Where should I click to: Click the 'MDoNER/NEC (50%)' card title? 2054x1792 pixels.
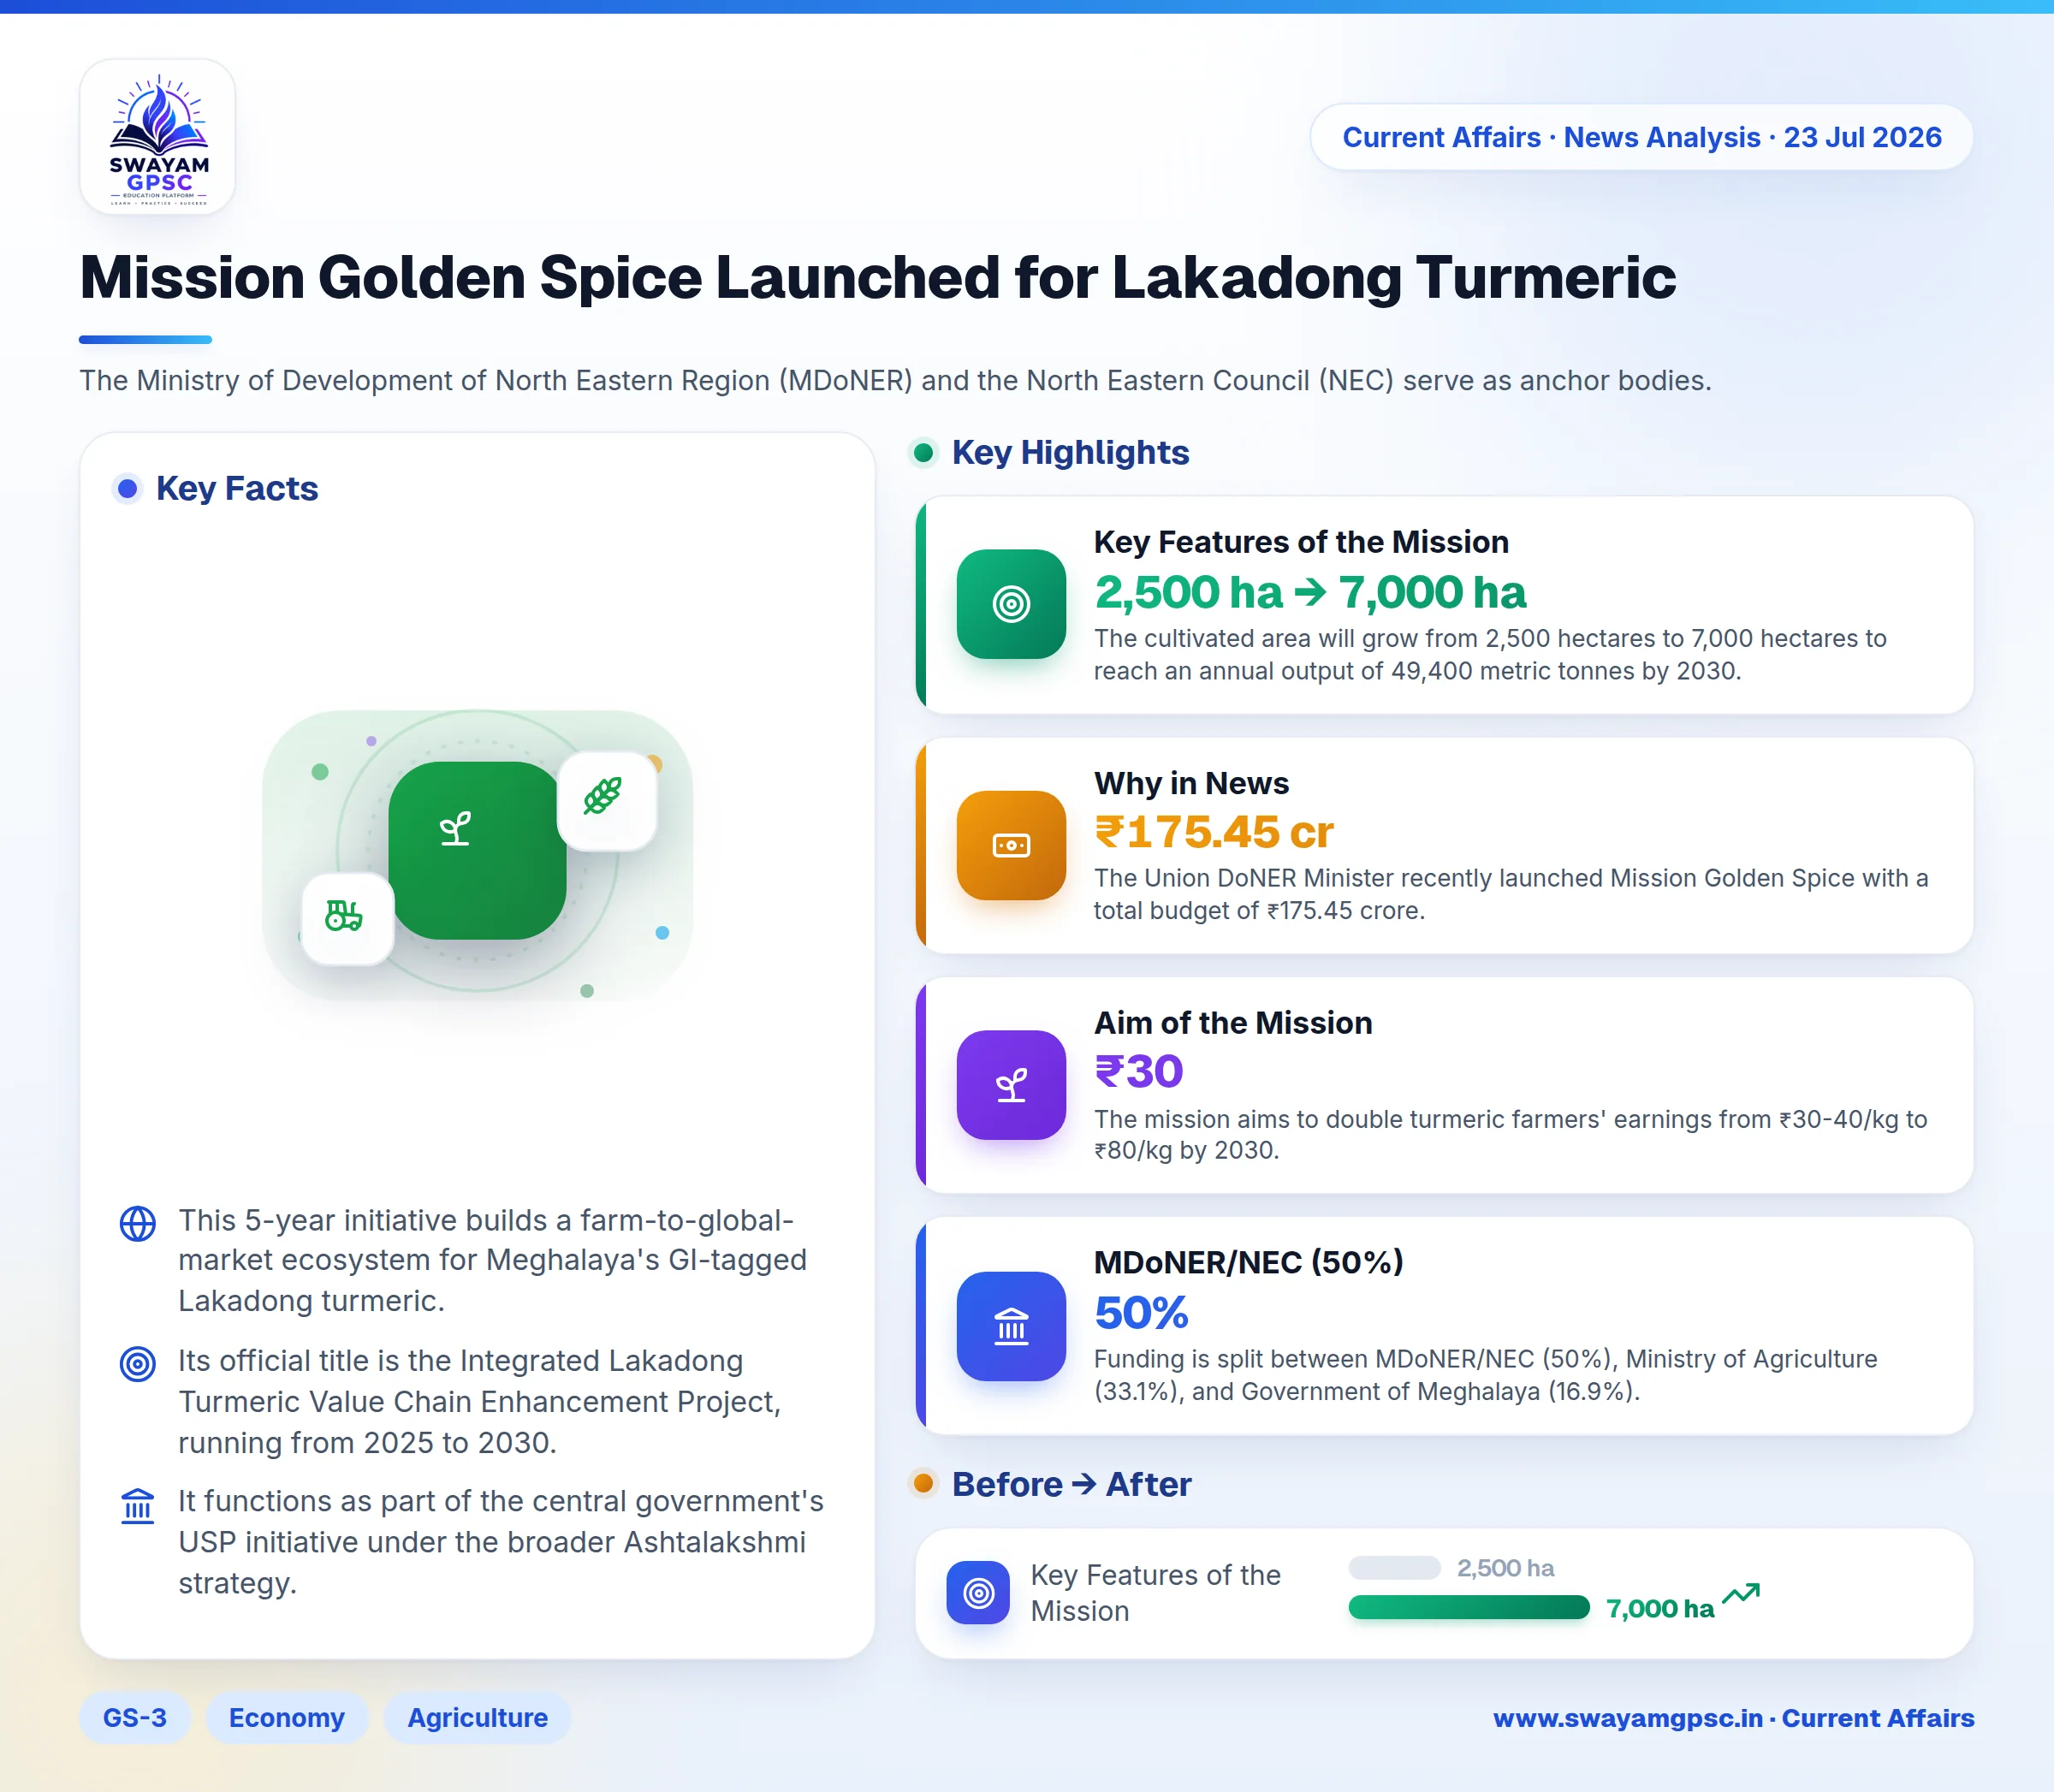1248,1263
